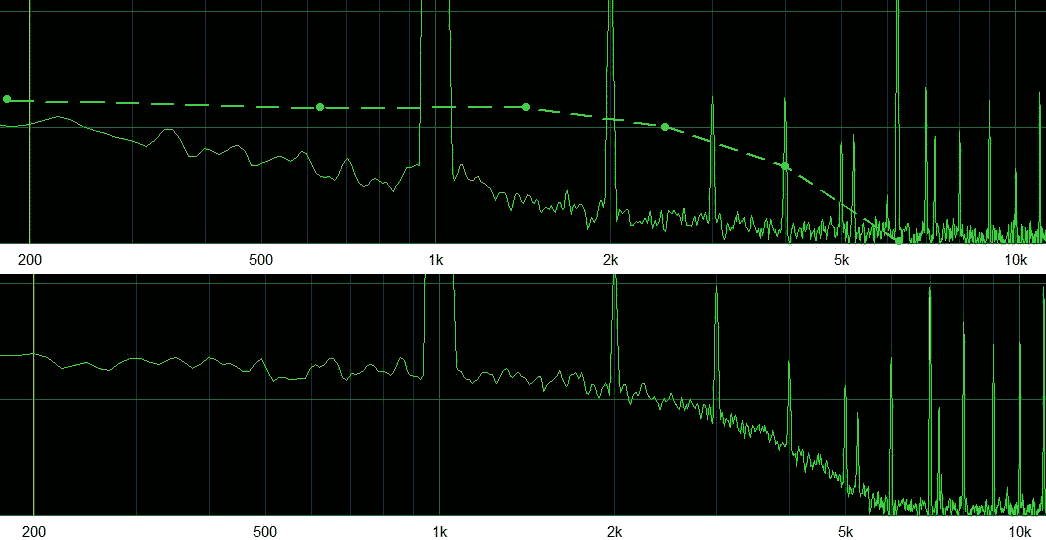Image resolution: width=1046 pixels, height=540 pixels.
Task: Click the 1k label under bottom graph
Action: point(440,532)
